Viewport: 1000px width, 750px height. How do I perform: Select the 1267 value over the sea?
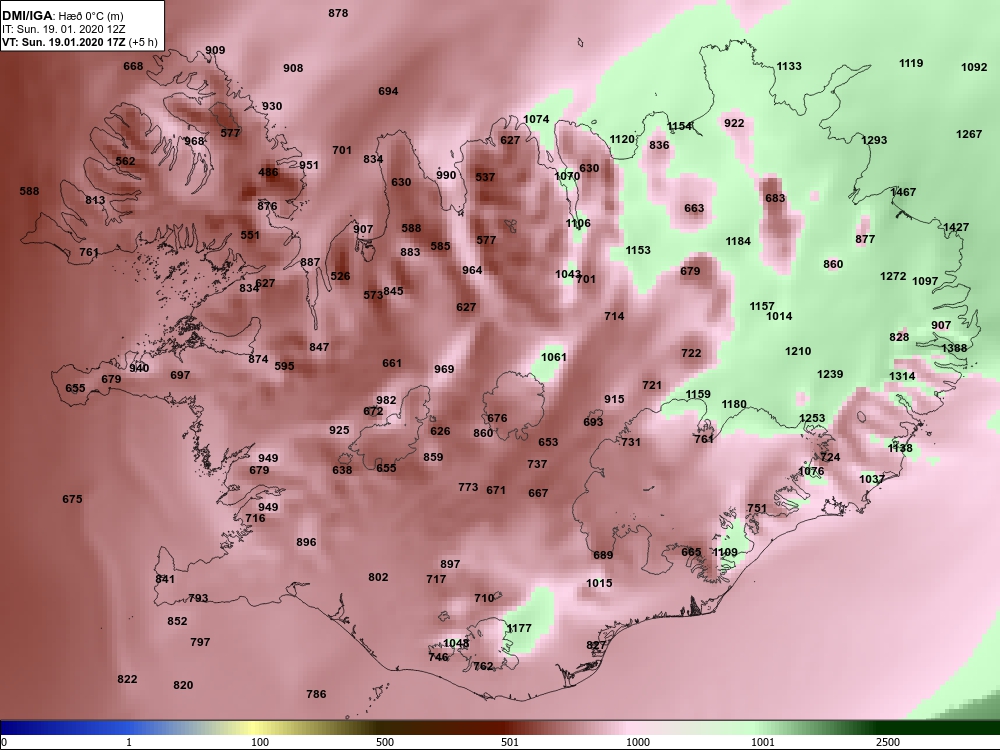tap(969, 134)
